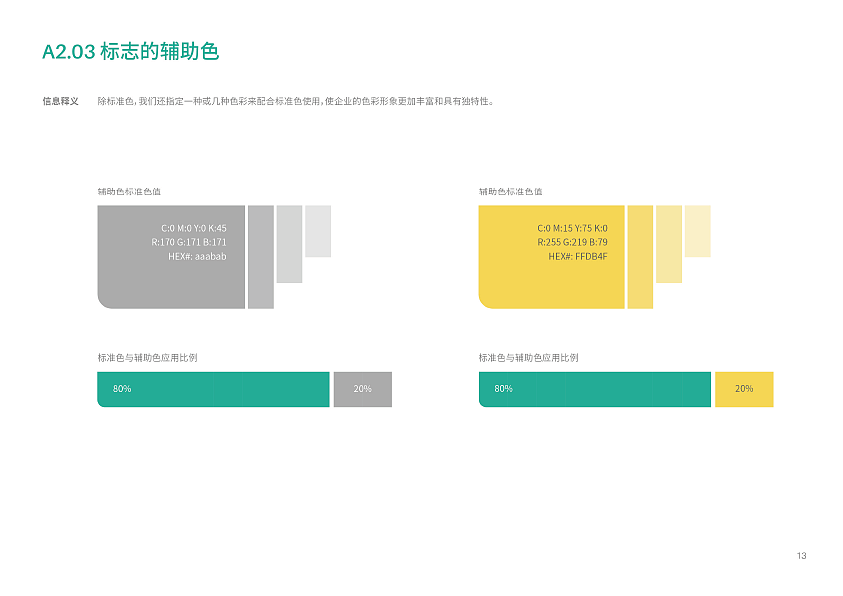Click the description sentence starting '除标准色'
843x596 pixels.
coord(295,101)
